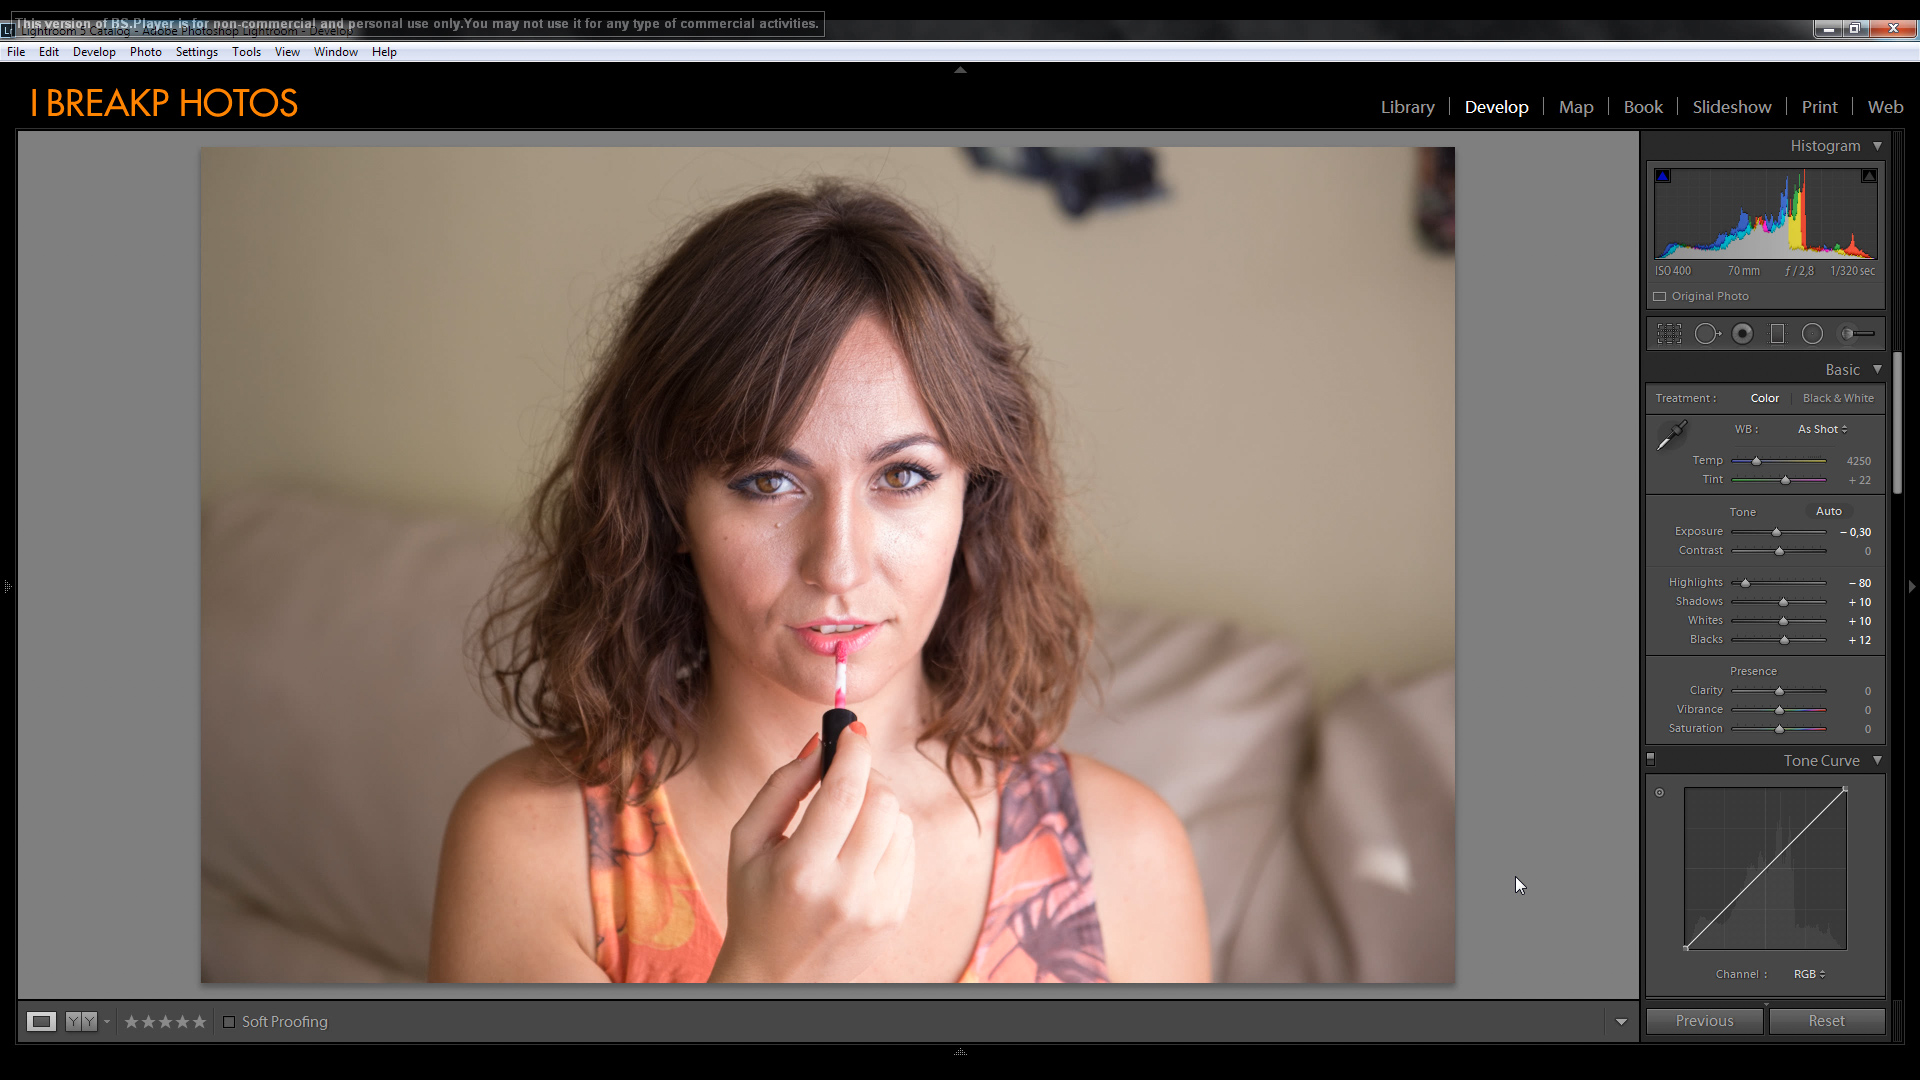
Task: Toggle the shadow clipping indicator in histogram
Action: pos(1663,176)
